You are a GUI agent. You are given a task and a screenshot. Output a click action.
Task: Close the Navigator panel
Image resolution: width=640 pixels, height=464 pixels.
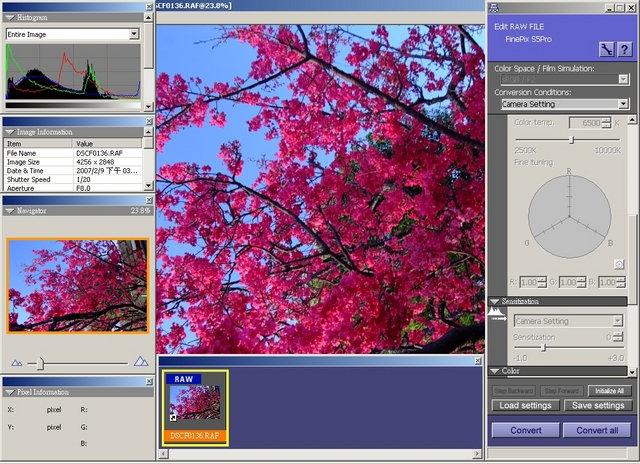(149, 200)
